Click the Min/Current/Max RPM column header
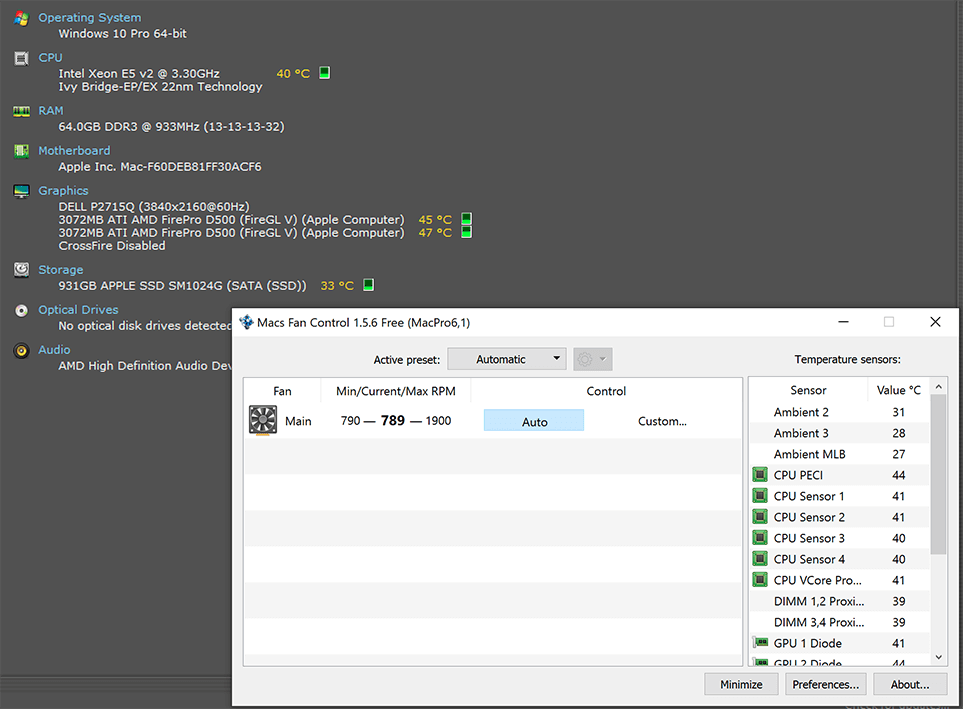This screenshot has width=963, height=709. (396, 391)
